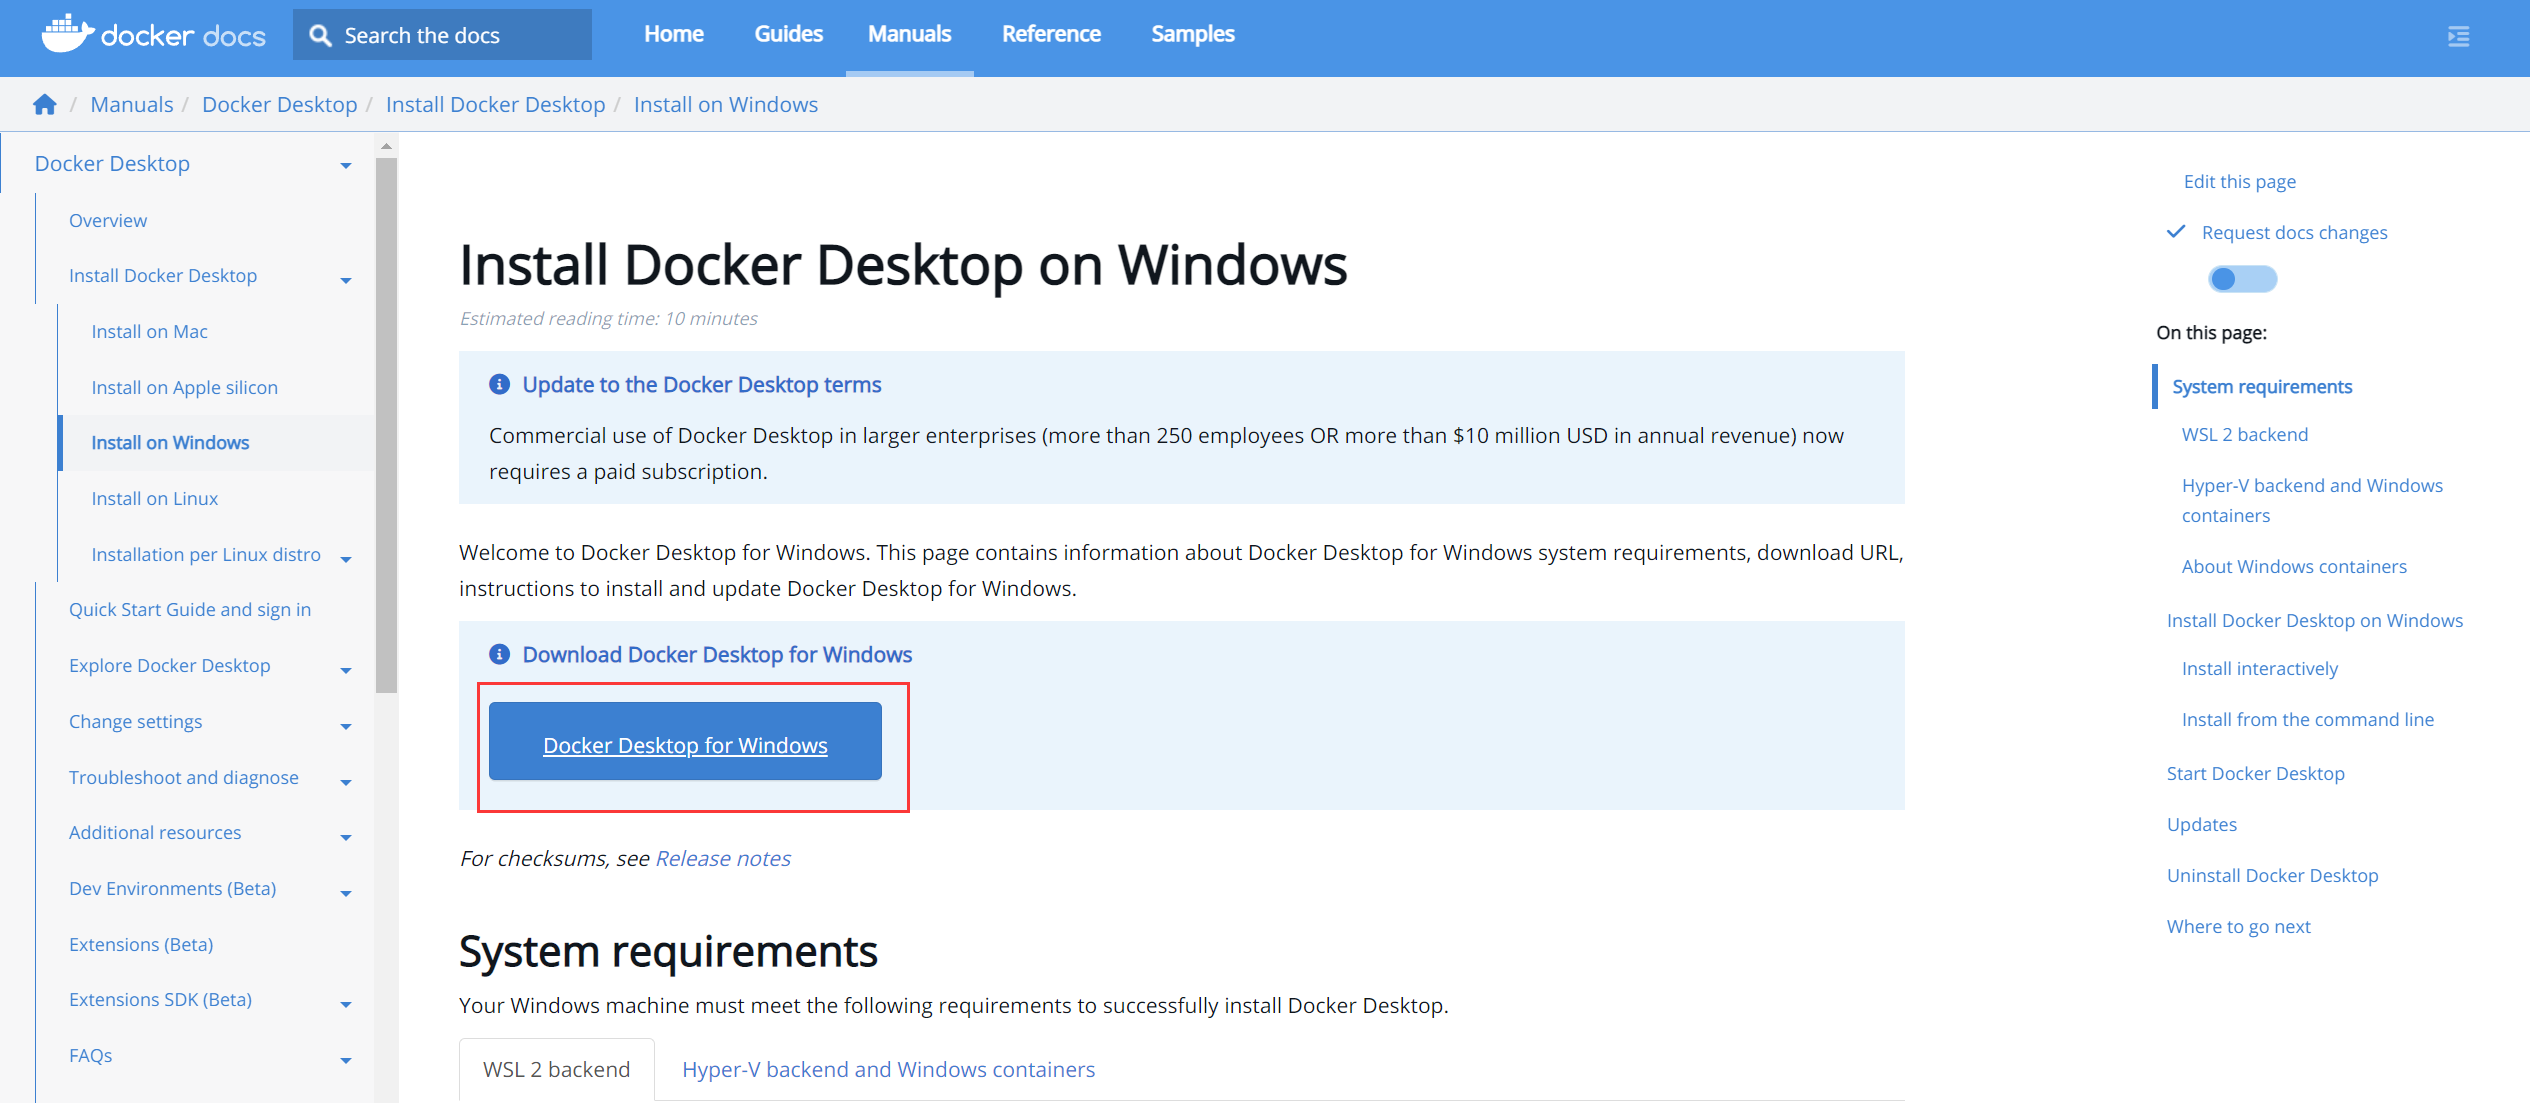The width and height of the screenshot is (2530, 1103).
Task: Click info icon beside Update terms heading
Action: tap(499, 384)
